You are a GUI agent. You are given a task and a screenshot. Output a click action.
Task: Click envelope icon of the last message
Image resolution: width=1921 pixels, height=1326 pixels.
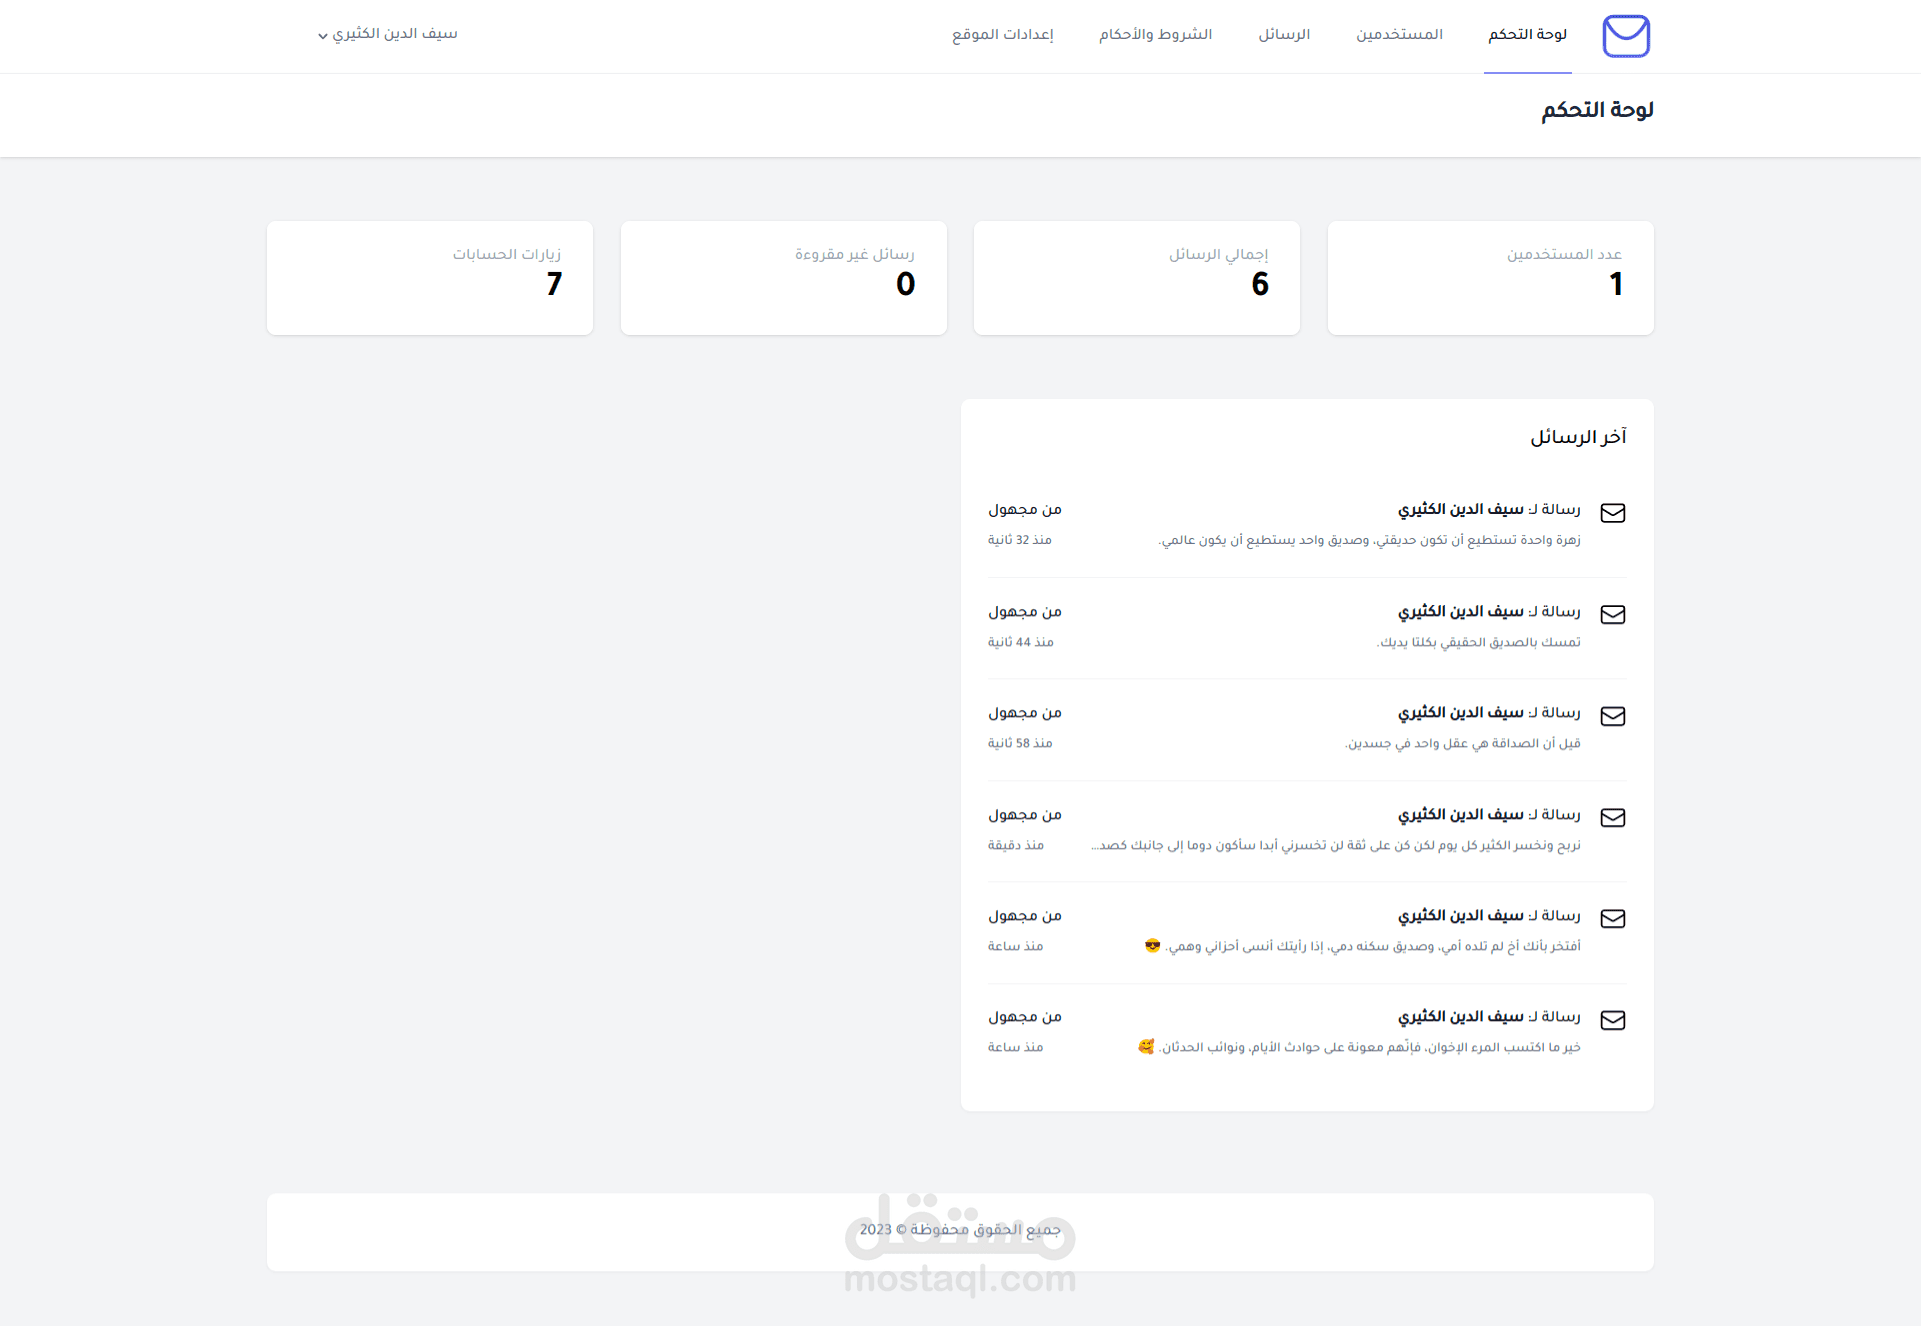1612,1020
